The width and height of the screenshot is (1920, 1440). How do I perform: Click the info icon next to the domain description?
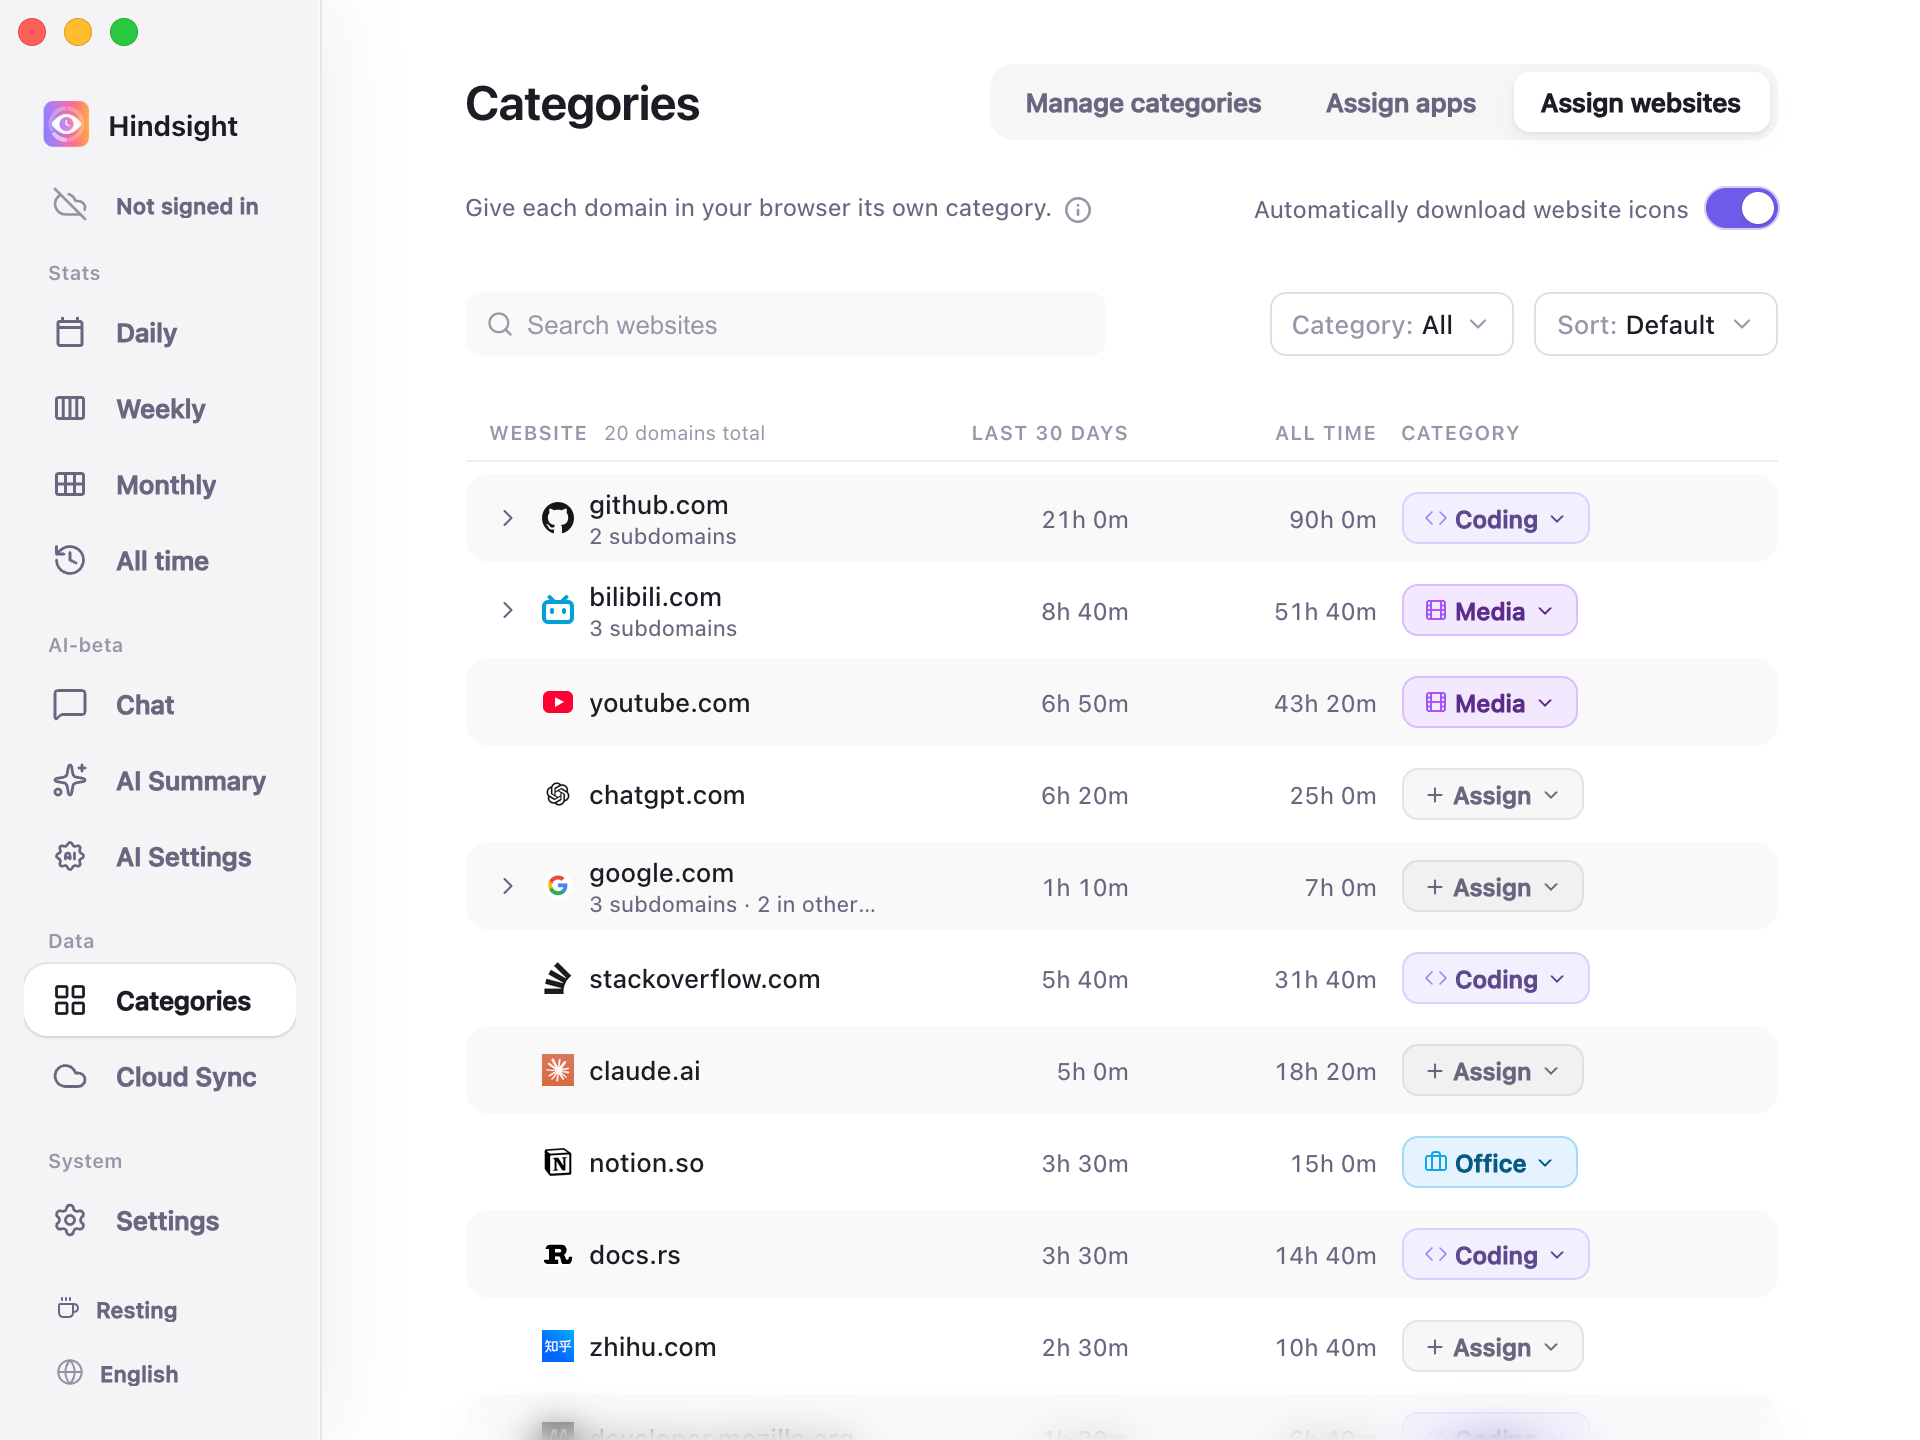tap(1078, 210)
